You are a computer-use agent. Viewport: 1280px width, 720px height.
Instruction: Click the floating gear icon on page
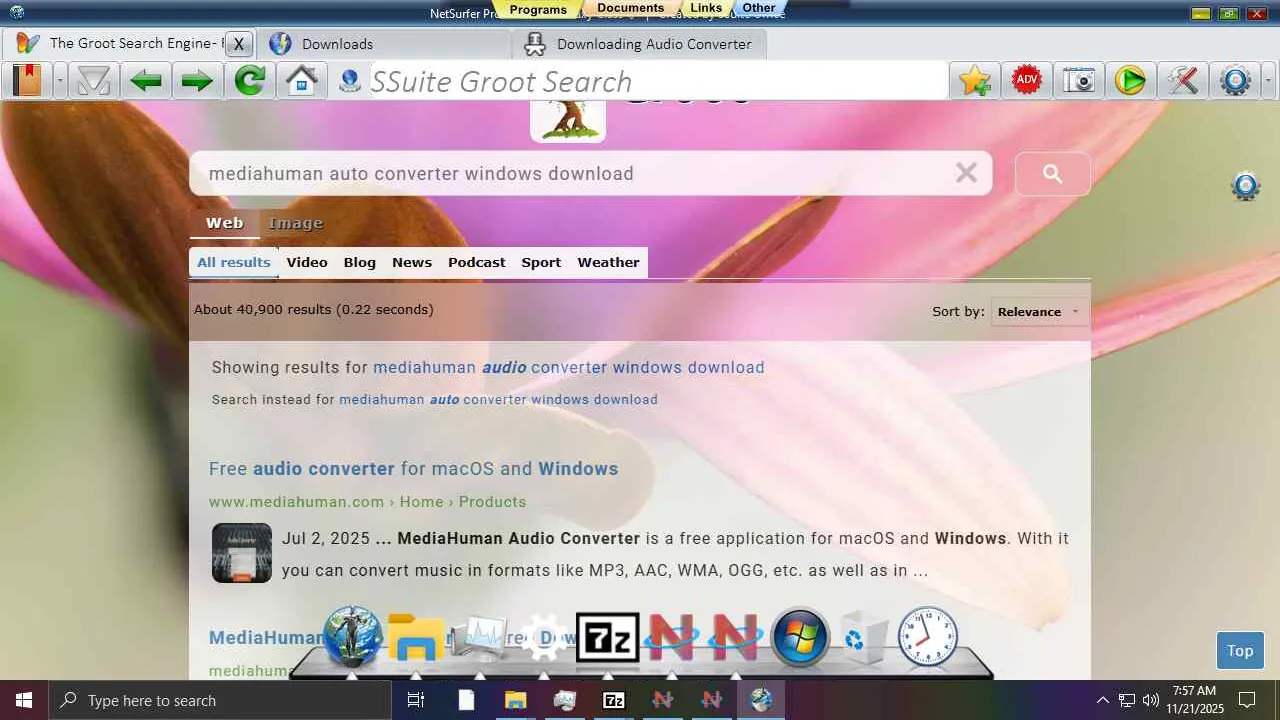click(x=1245, y=186)
